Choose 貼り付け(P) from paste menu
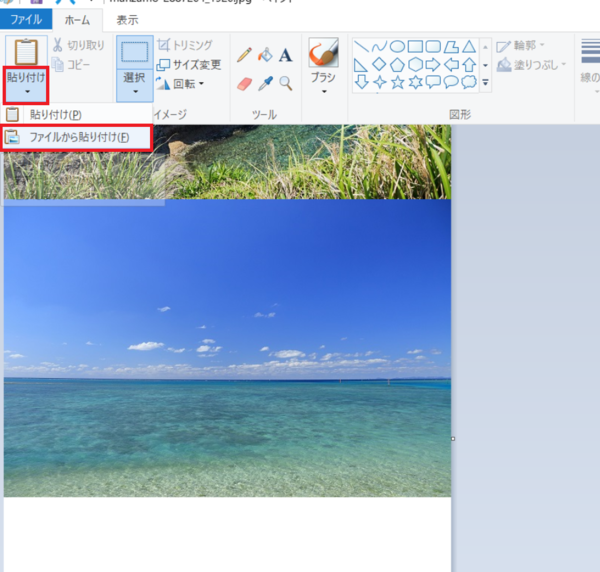The width and height of the screenshot is (600, 572). [77, 114]
